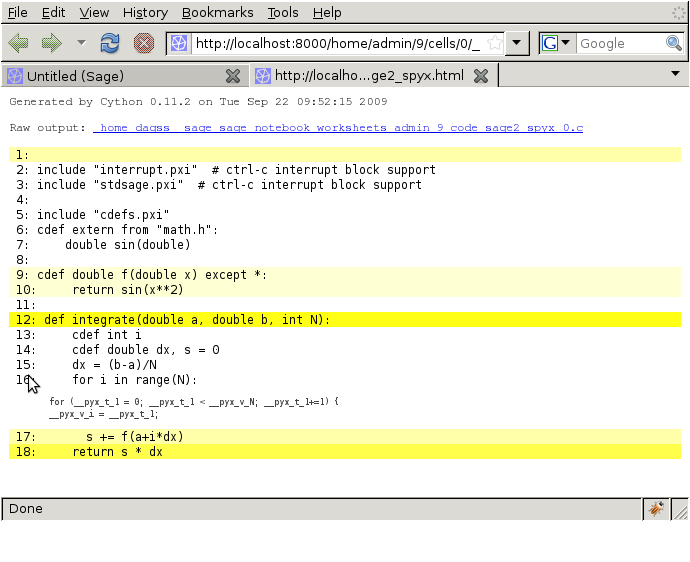Open the raw output spyx C file link
The width and height of the screenshot is (690, 562).
338,128
